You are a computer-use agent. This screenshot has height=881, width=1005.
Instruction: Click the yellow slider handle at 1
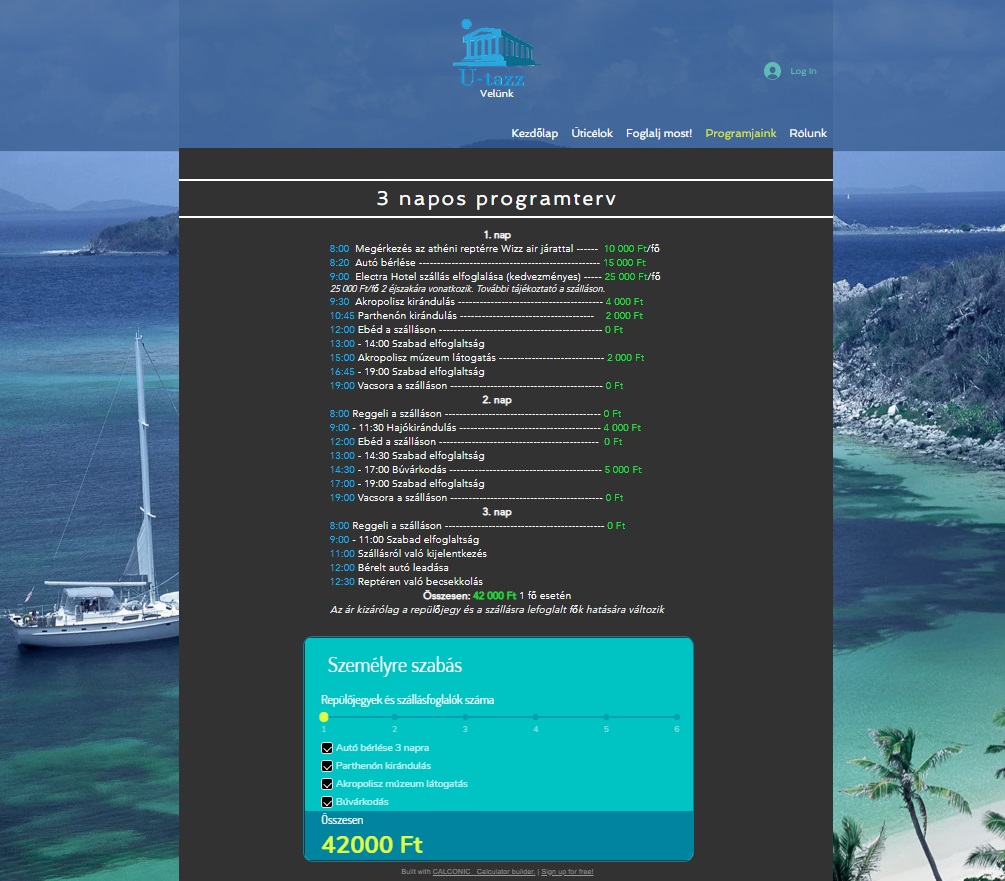pos(324,717)
